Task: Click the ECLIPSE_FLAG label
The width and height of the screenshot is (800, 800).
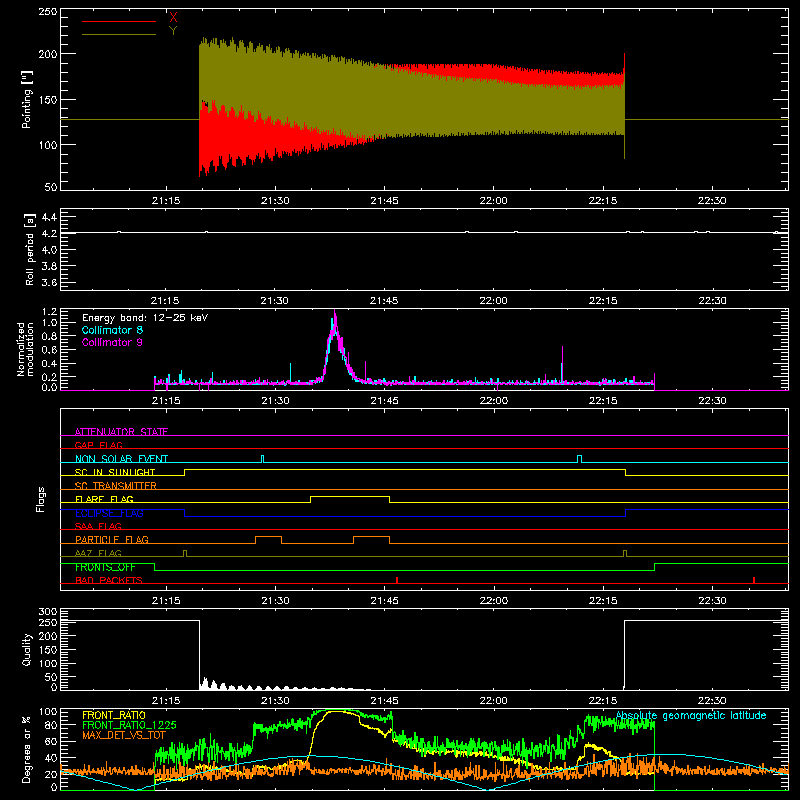Action: coord(109,513)
